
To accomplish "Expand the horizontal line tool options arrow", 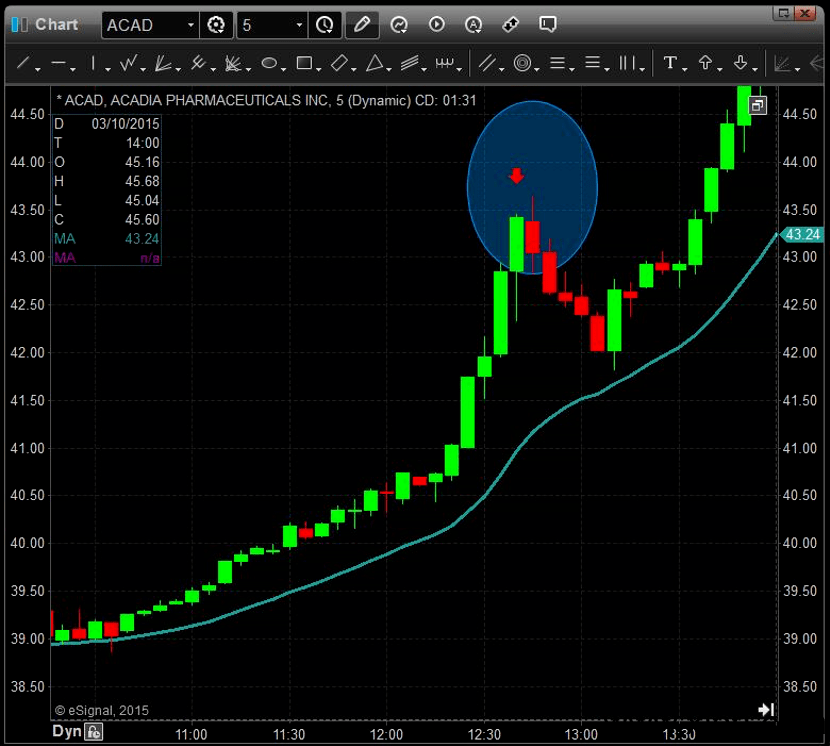I will click(73, 69).
